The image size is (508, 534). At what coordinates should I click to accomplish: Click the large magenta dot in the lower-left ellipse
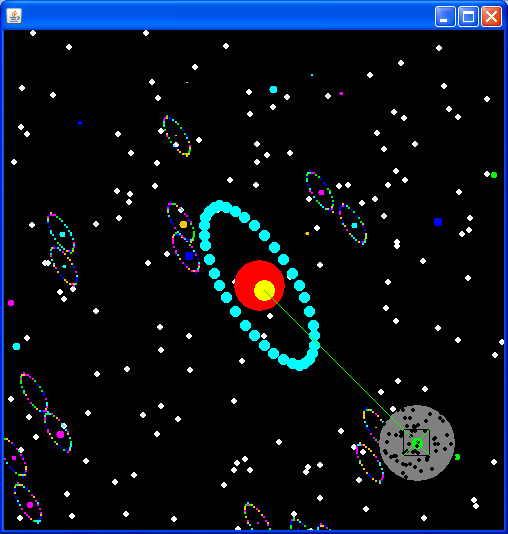pyautogui.click(x=60, y=434)
